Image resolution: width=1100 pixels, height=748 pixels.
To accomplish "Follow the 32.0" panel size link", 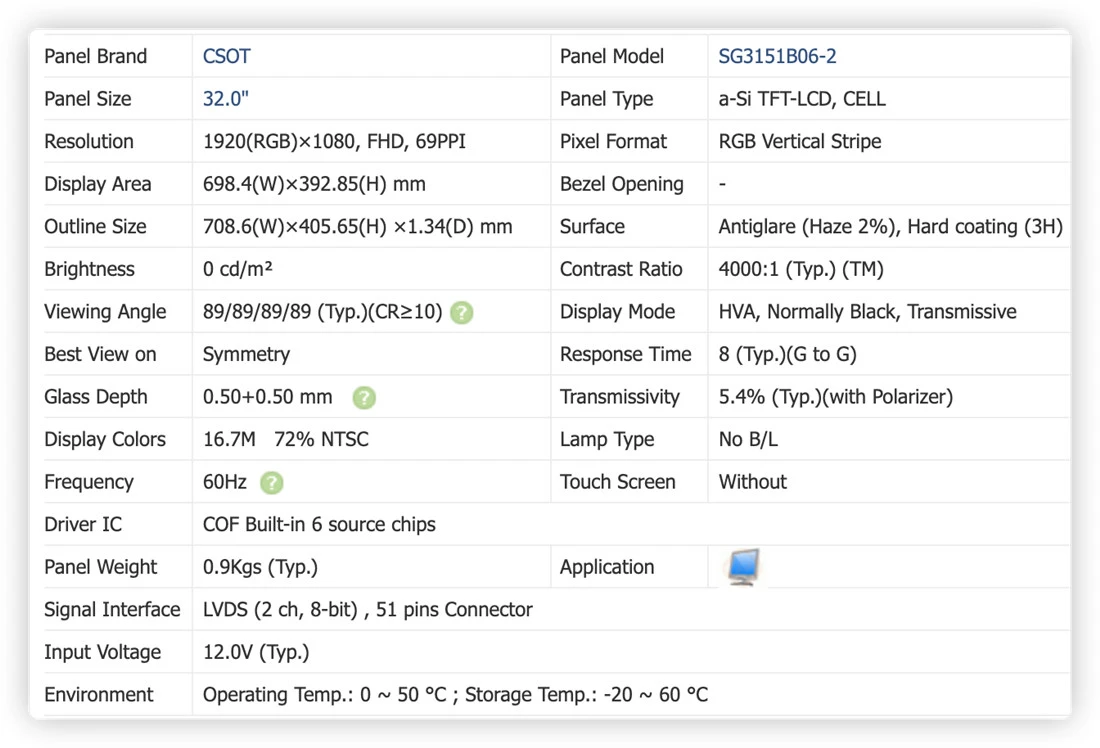I will pyautogui.click(x=226, y=99).
